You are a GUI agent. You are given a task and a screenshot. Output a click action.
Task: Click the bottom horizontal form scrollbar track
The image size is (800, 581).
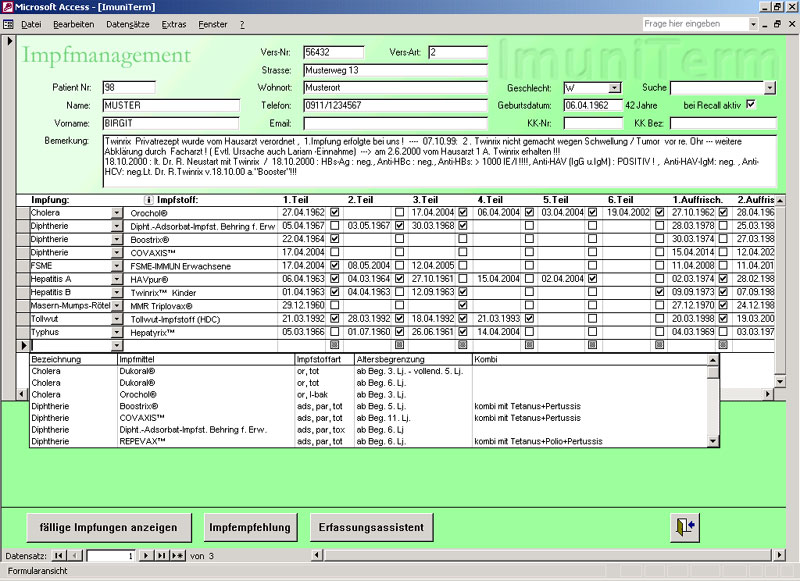coord(547,555)
